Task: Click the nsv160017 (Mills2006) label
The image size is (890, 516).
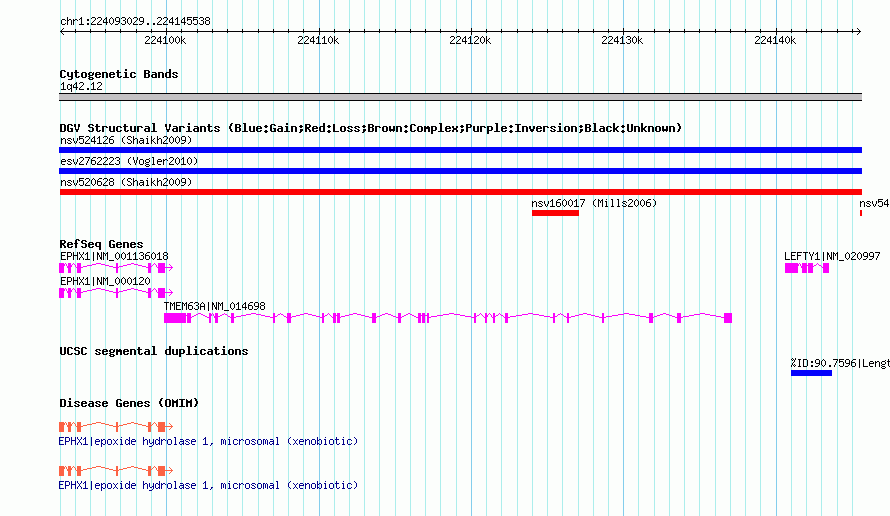Action: click(594, 203)
